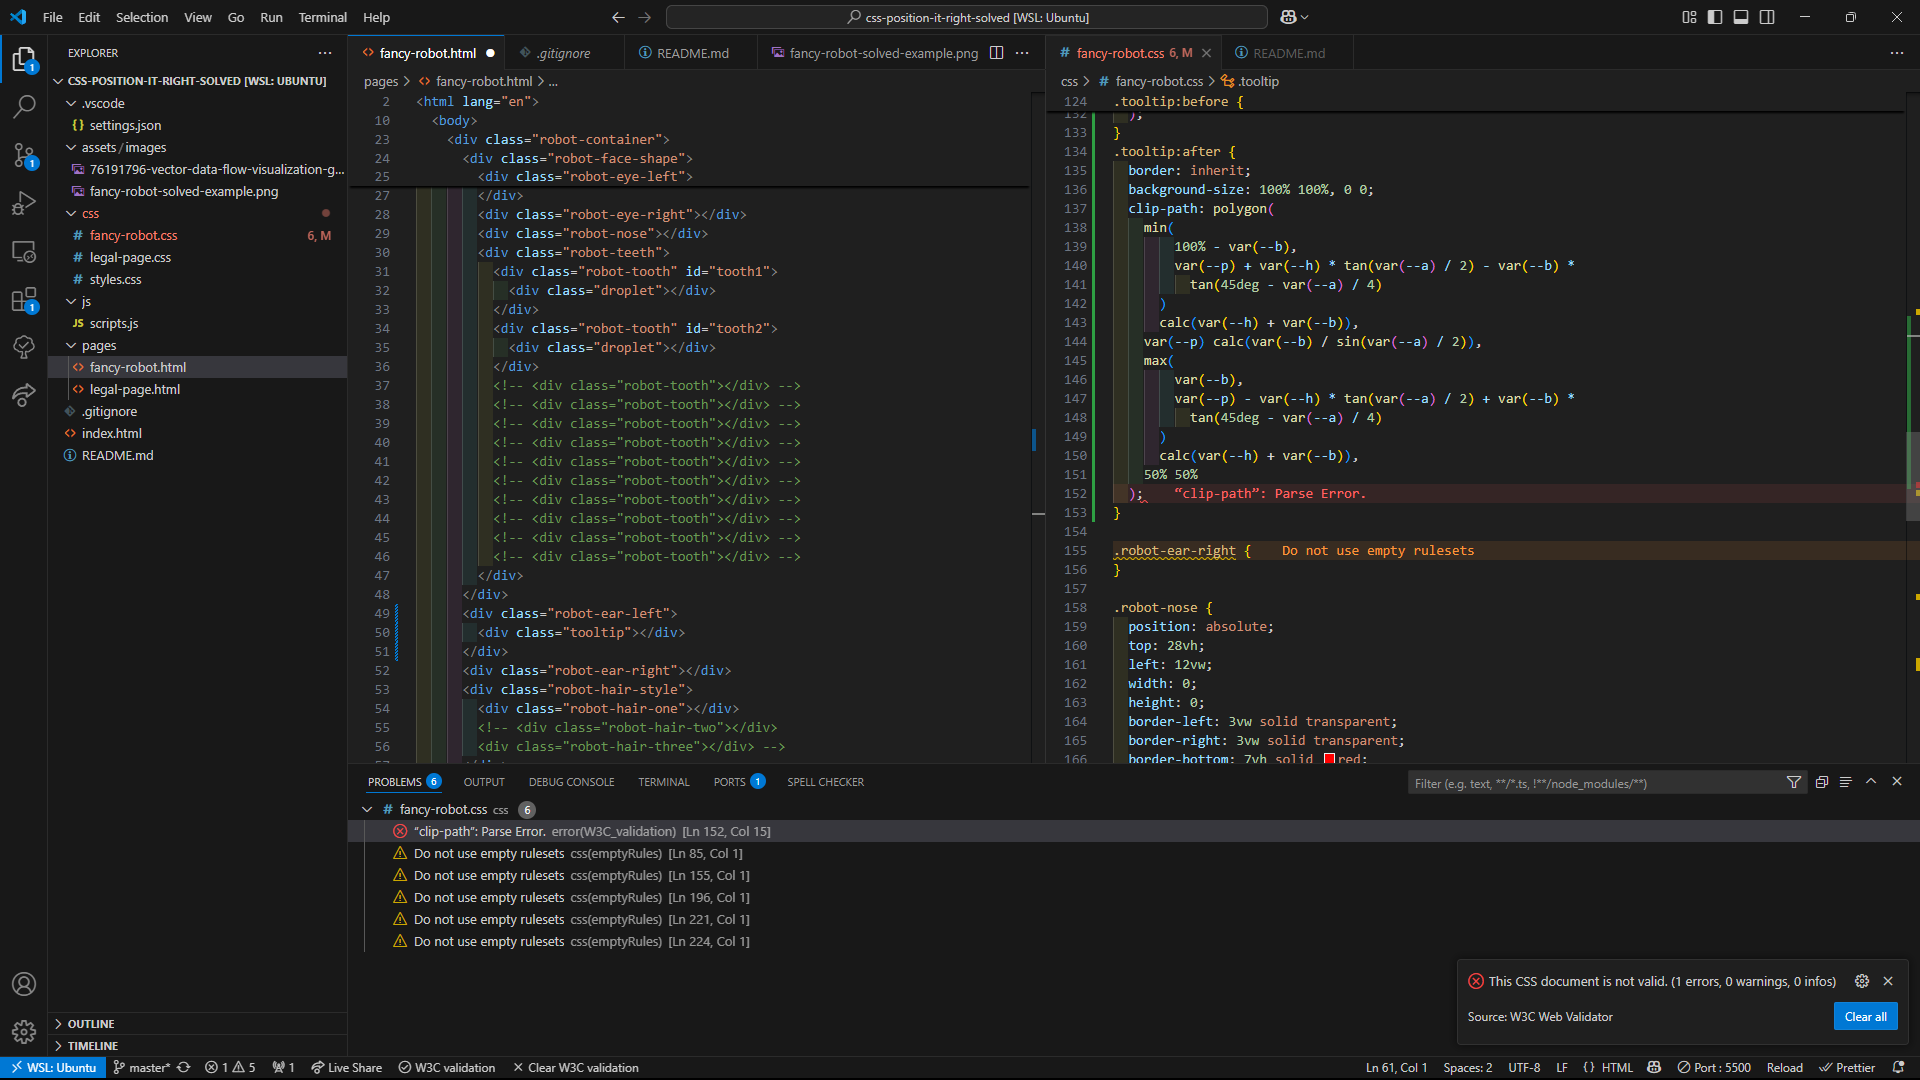
Task: Open the Manage gear menu
Action: [24, 1031]
